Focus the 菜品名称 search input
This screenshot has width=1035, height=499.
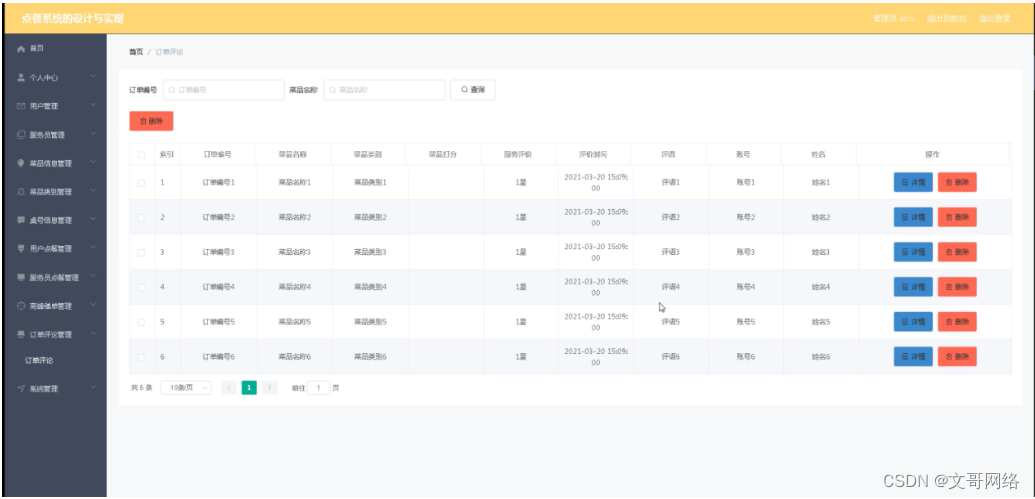click(x=385, y=90)
